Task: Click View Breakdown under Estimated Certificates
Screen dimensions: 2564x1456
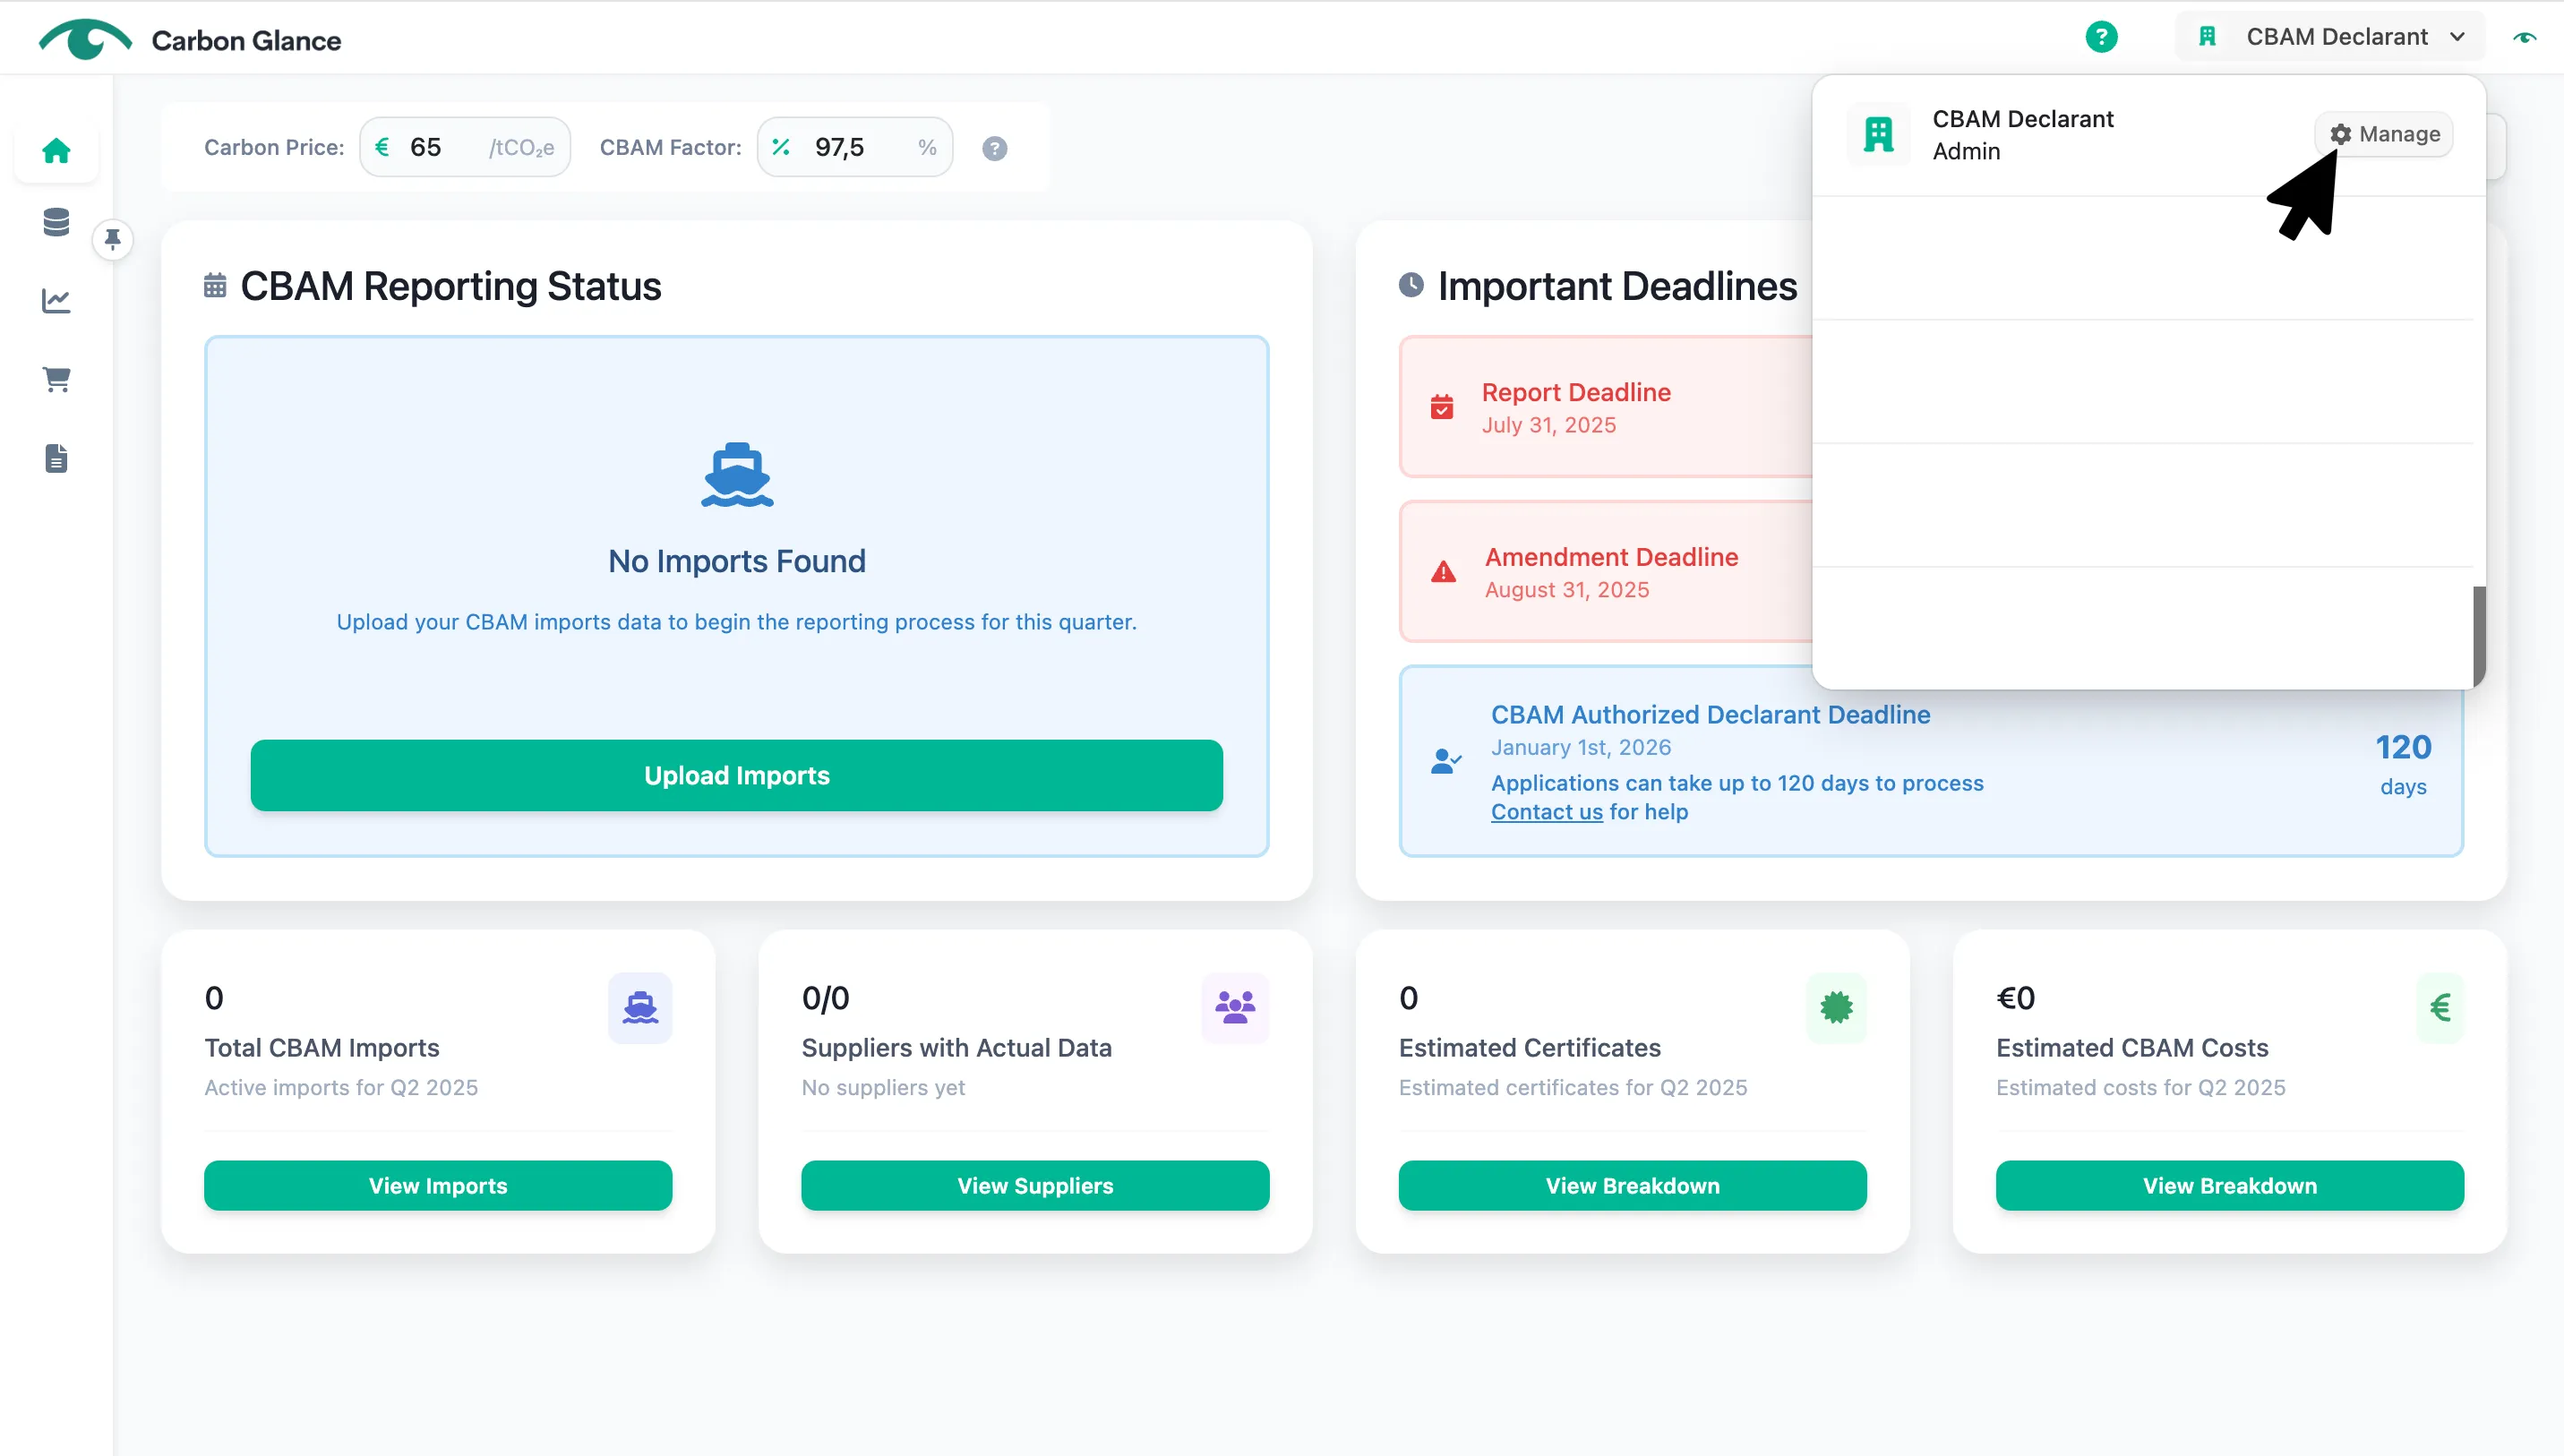Action: 1633,1186
